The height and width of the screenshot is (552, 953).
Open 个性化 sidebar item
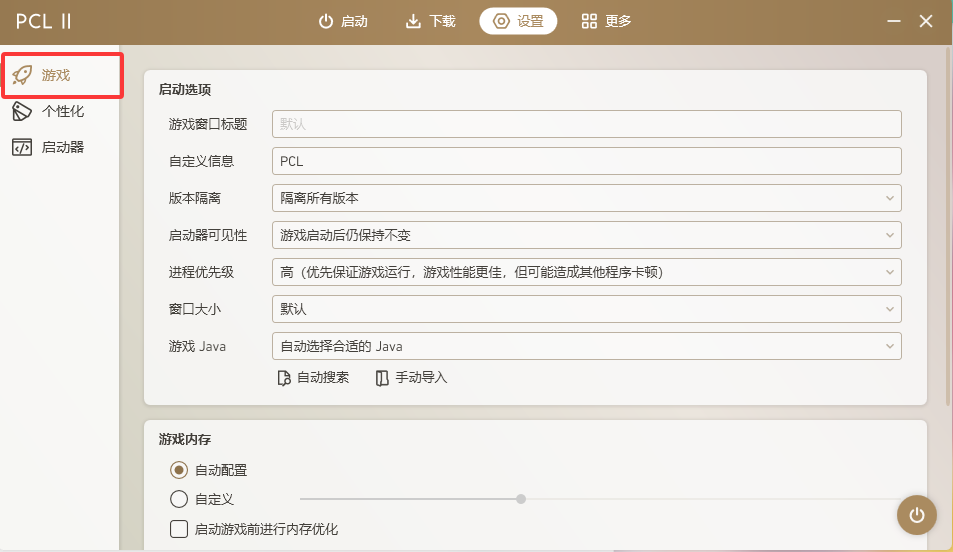(60, 111)
